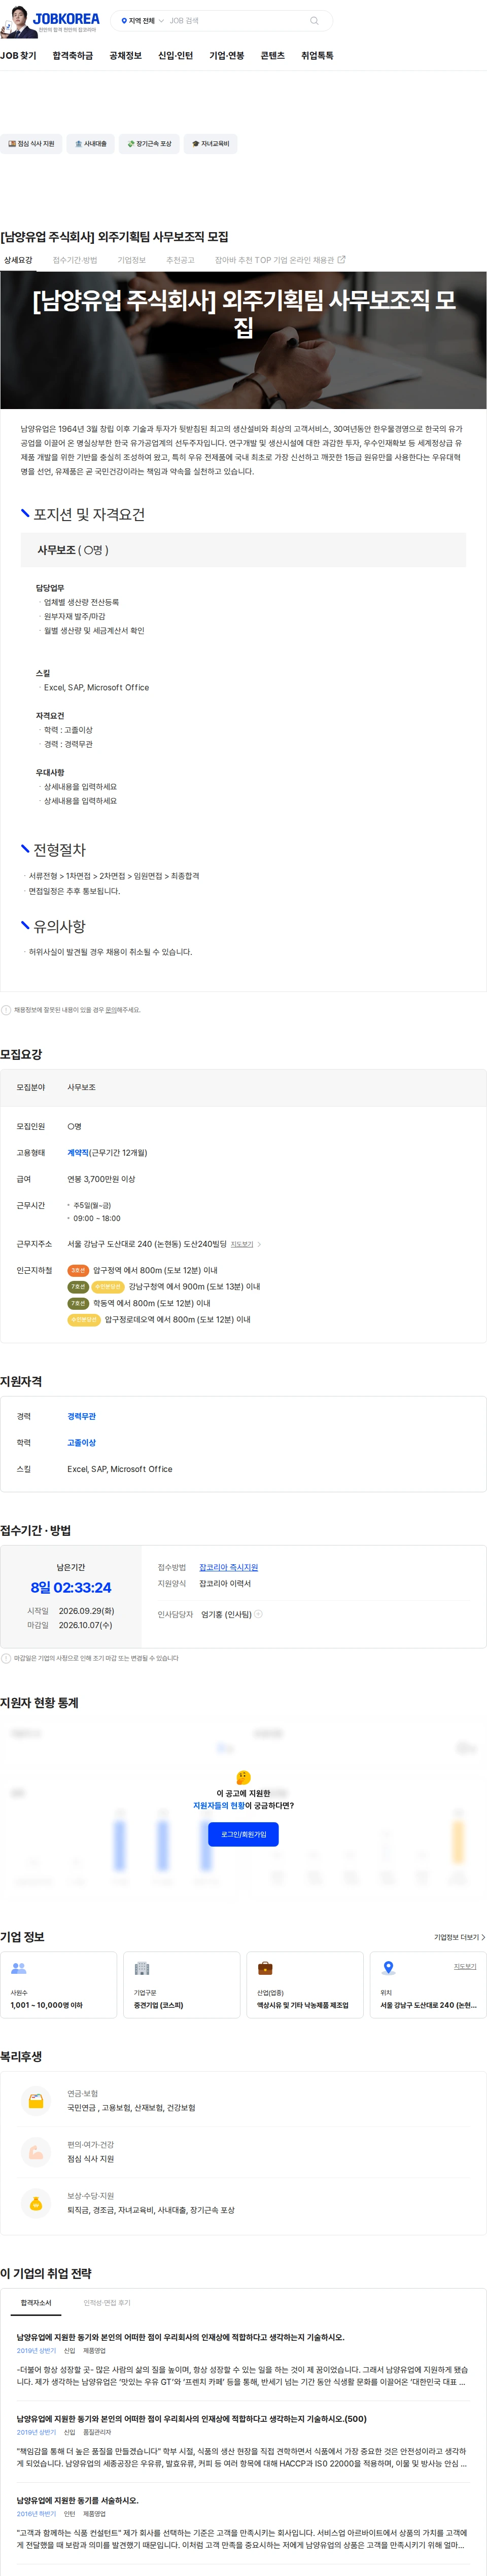Click the 7호선 badge for 학동역

pos(78,1304)
